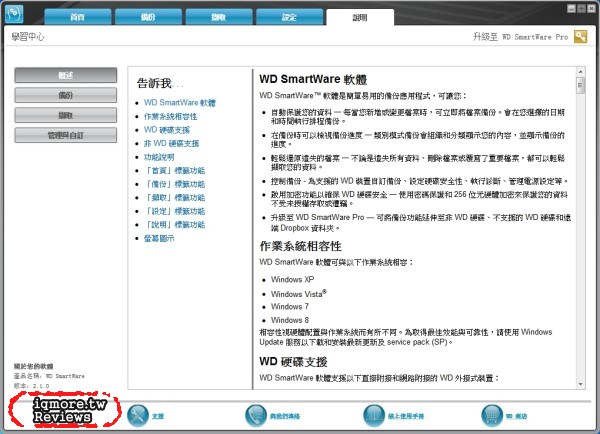
Task: Open the 「設定」標籤功能 link
Action: (174, 211)
